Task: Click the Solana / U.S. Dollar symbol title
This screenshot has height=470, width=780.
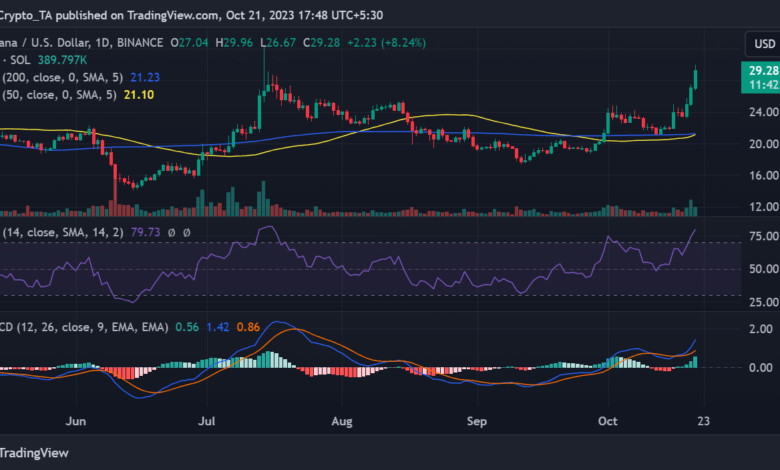Action: pyautogui.click(x=45, y=43)
